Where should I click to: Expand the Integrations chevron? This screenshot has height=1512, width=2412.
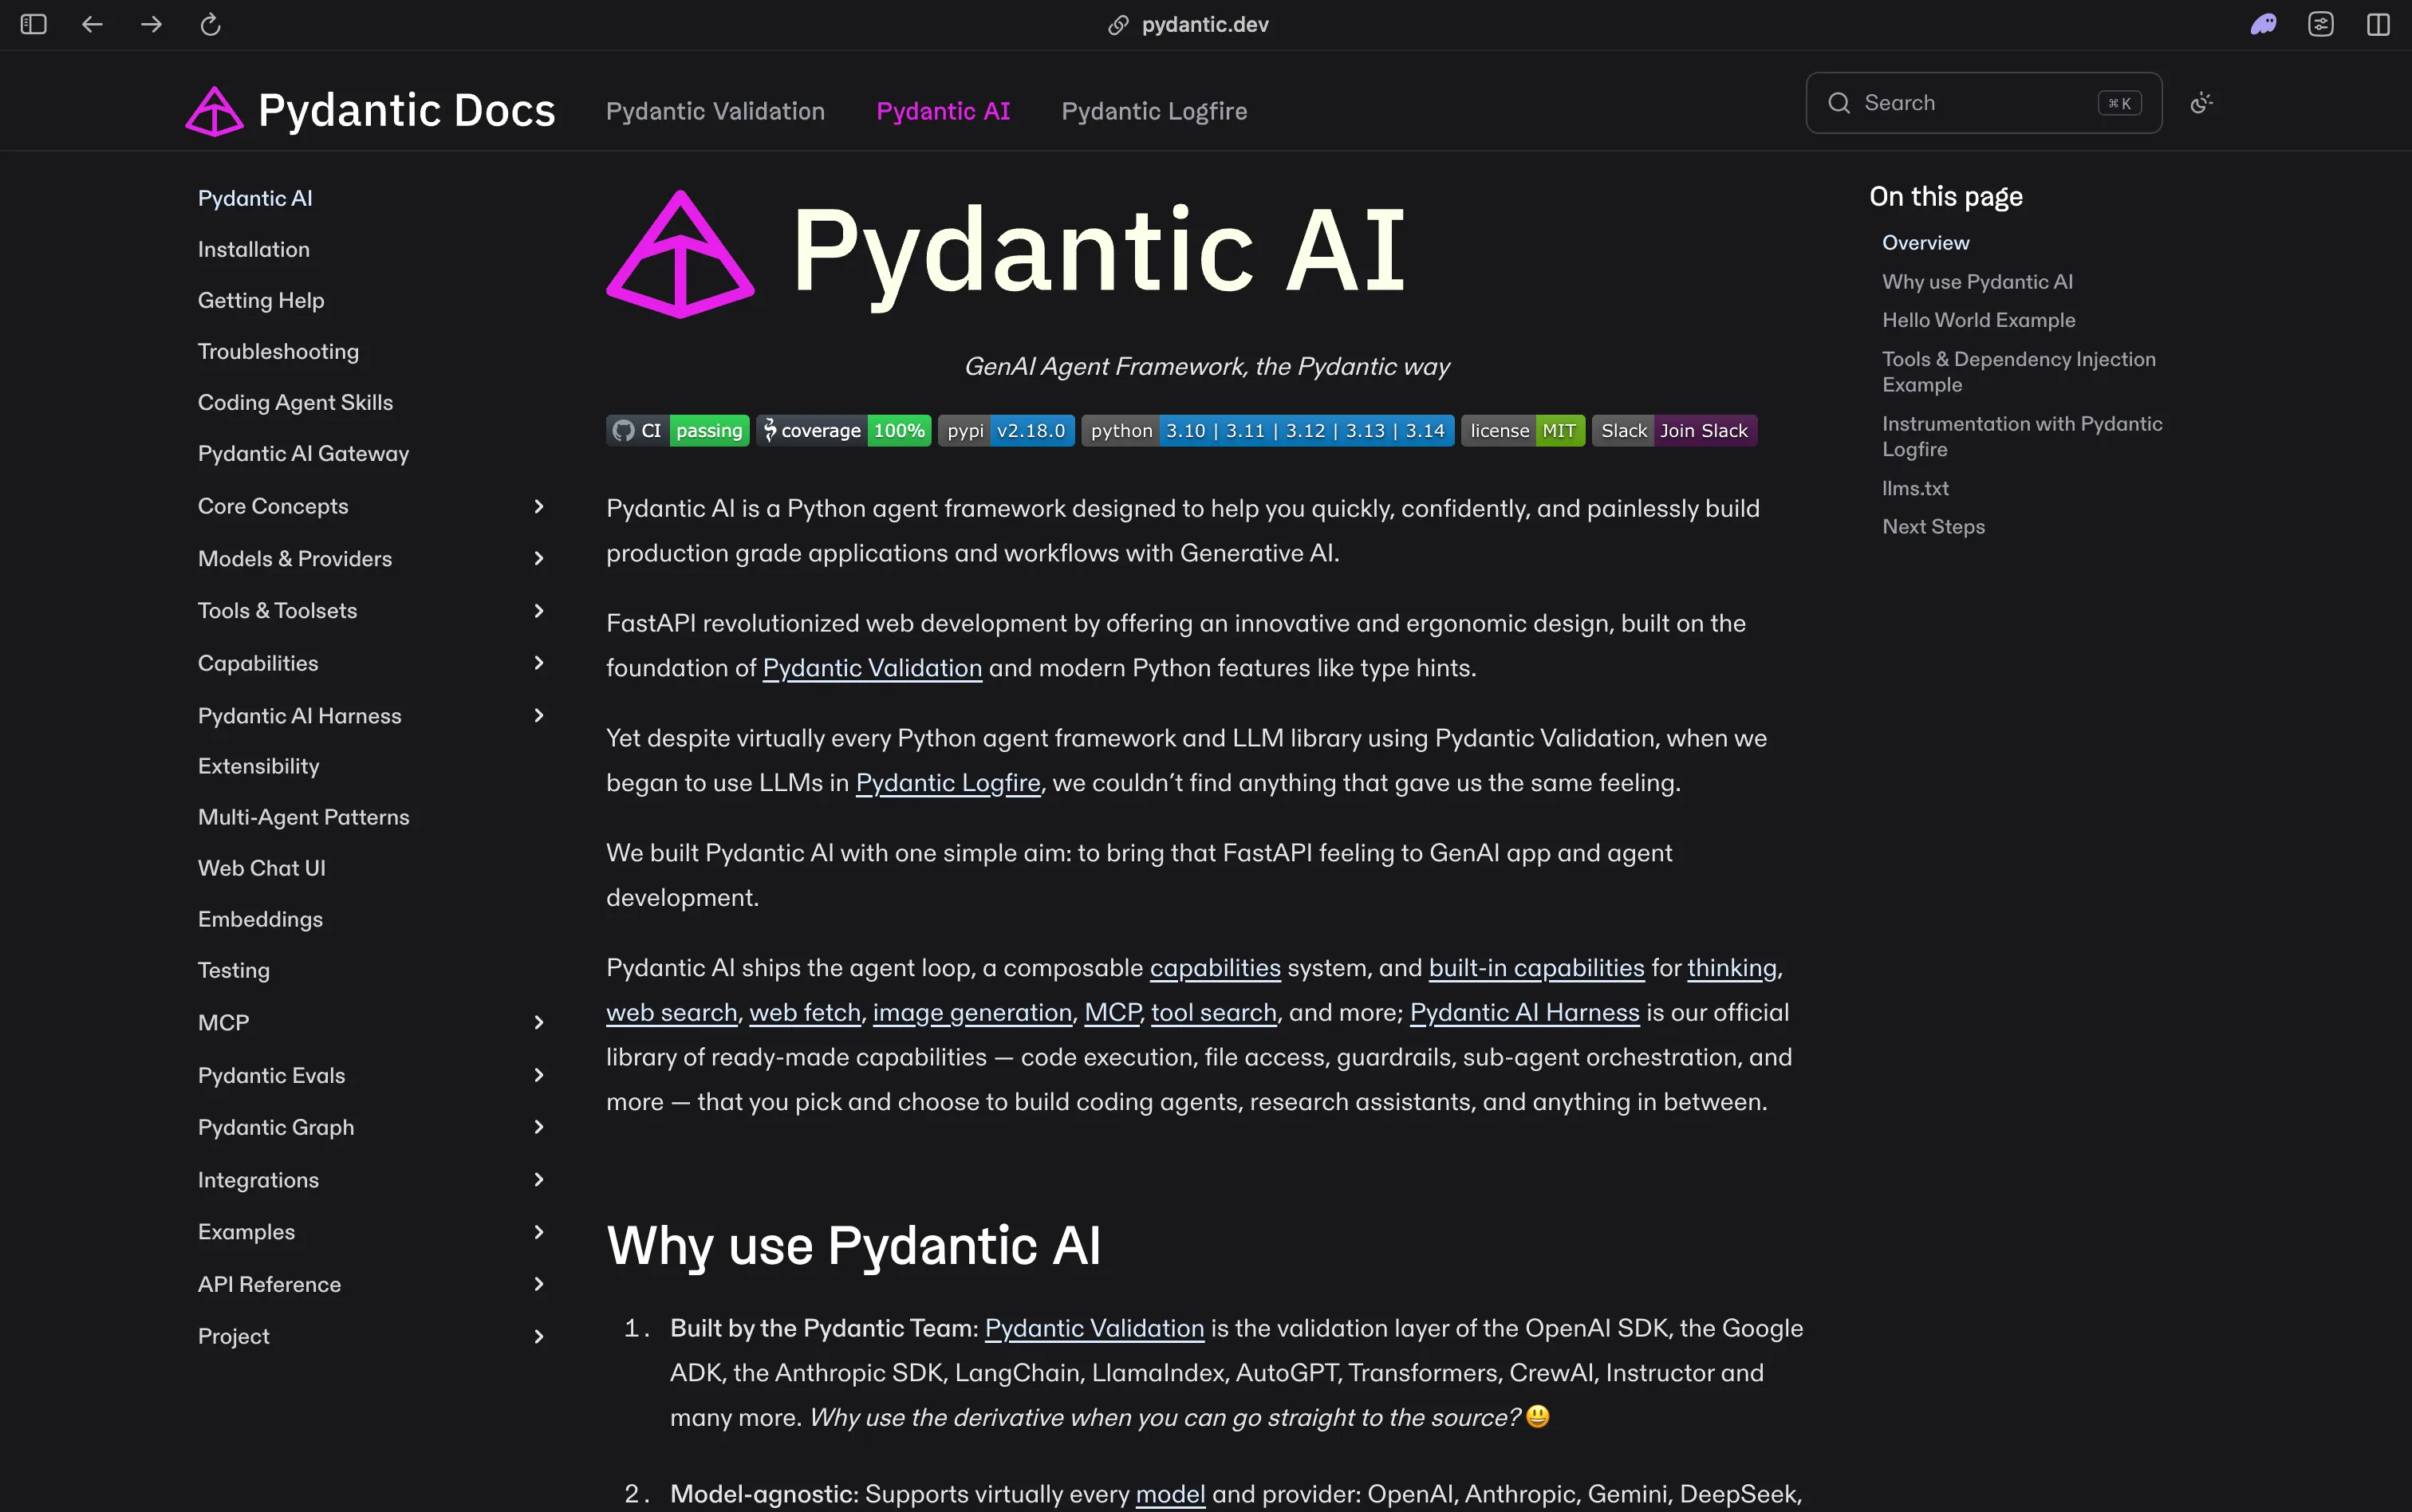pos(539,1180)
